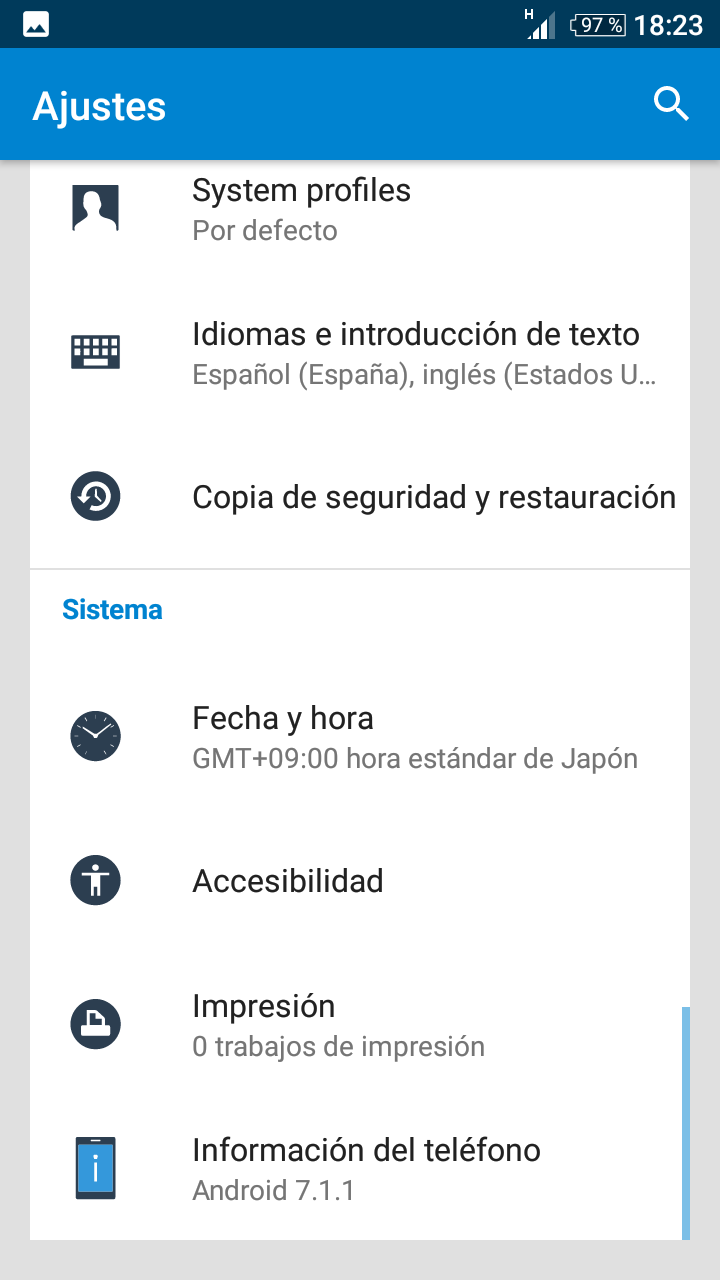Tap the System profiles person icon
This screenshot has height=1280, width=720.
tap(95, 209)
